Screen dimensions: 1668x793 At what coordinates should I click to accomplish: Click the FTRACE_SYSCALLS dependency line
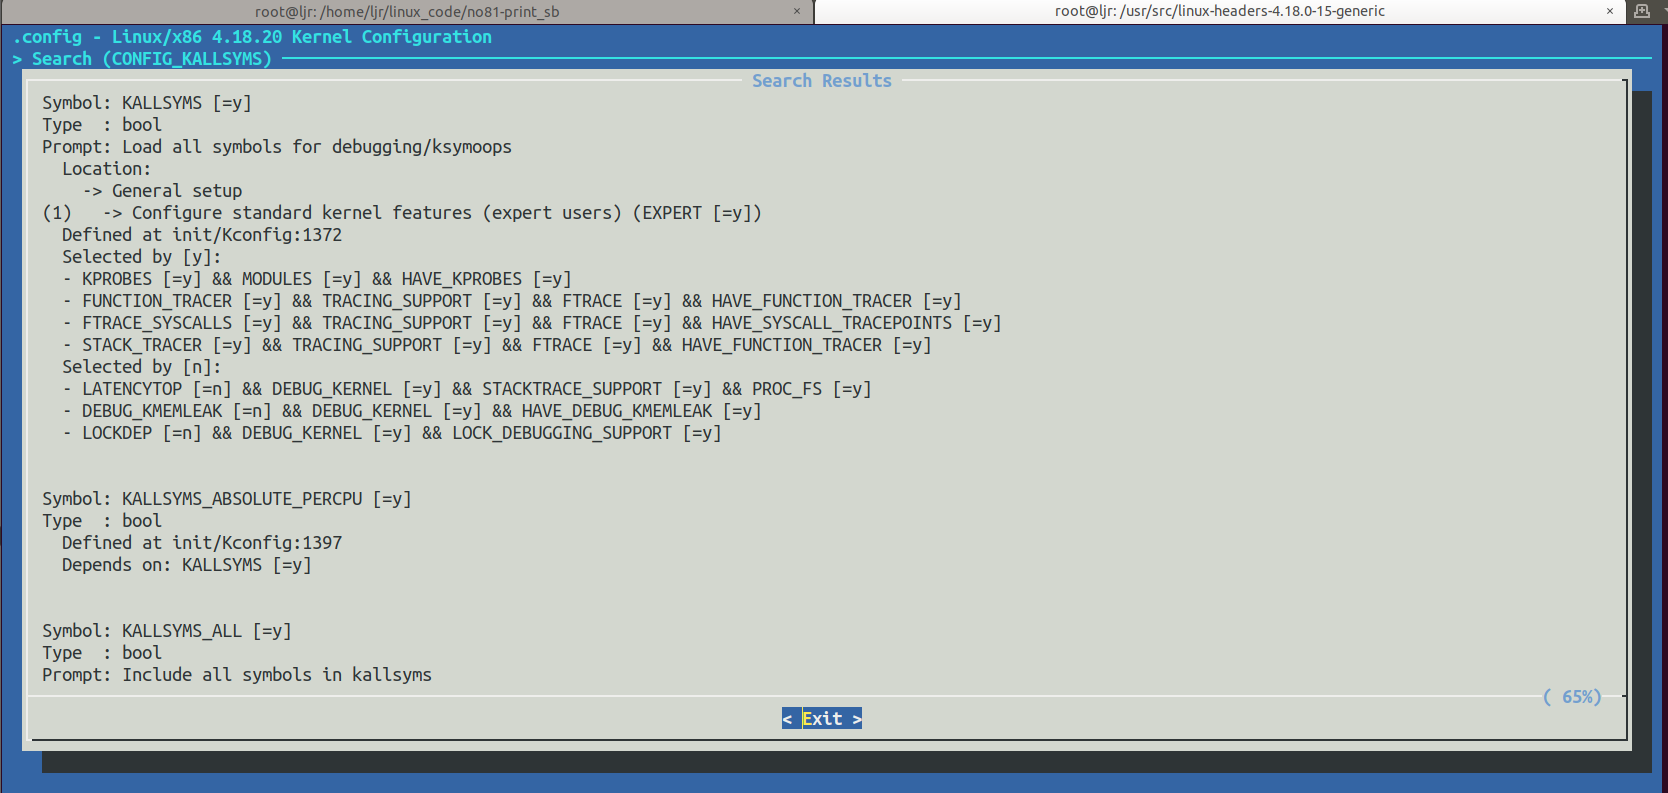point(532,323)
